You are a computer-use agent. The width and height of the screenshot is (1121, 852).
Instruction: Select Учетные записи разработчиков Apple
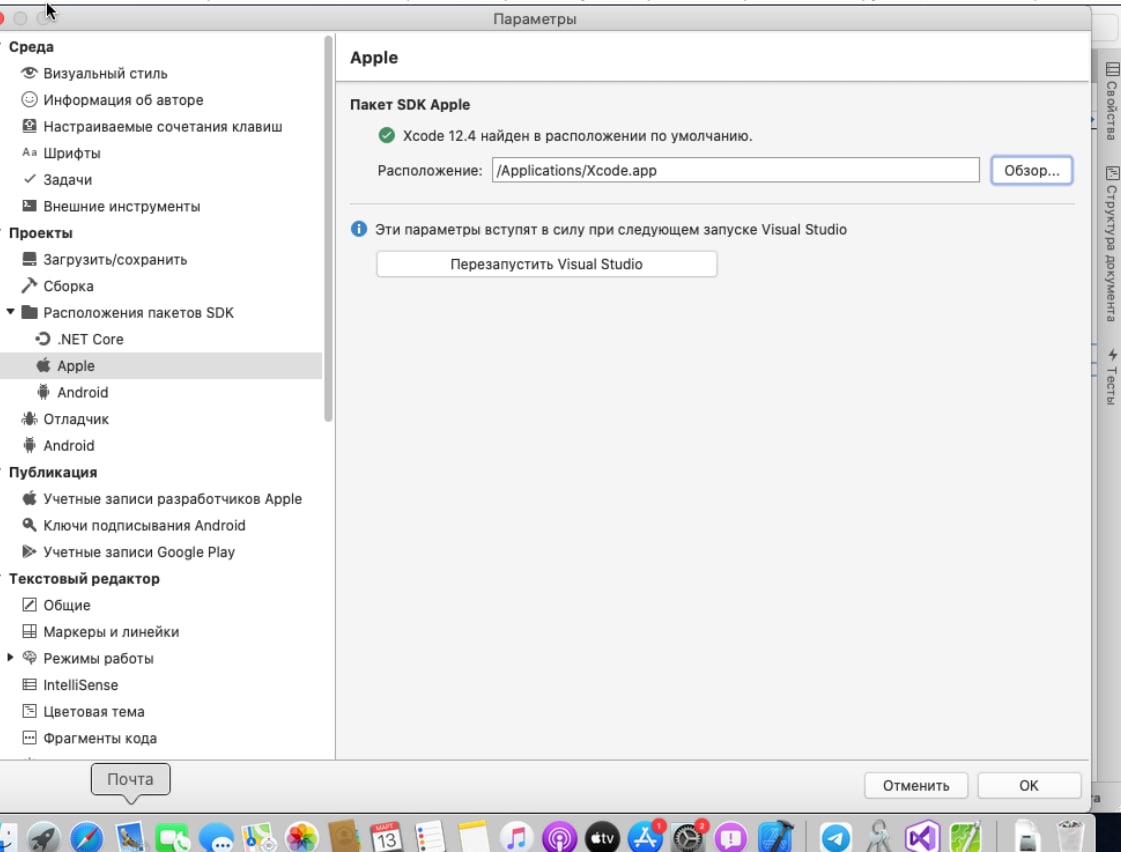pos(172,499)
